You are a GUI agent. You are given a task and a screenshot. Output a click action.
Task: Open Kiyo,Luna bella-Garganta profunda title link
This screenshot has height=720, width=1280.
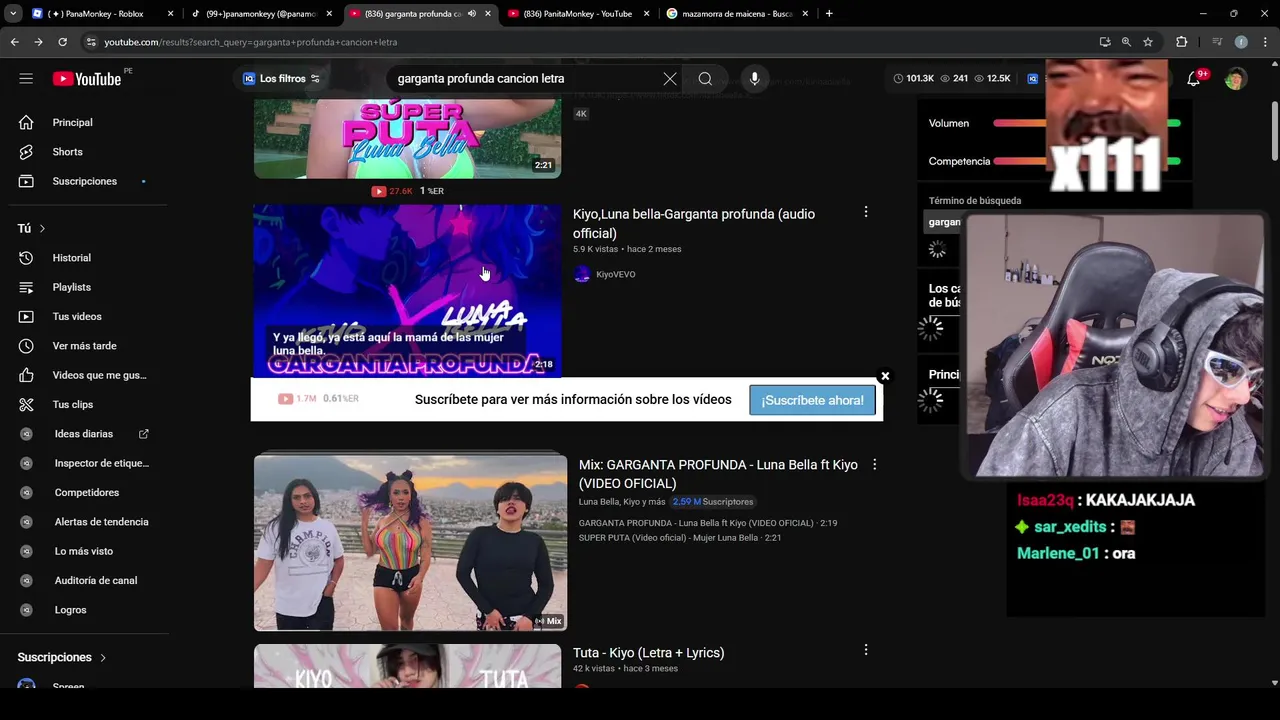[694, 223]
